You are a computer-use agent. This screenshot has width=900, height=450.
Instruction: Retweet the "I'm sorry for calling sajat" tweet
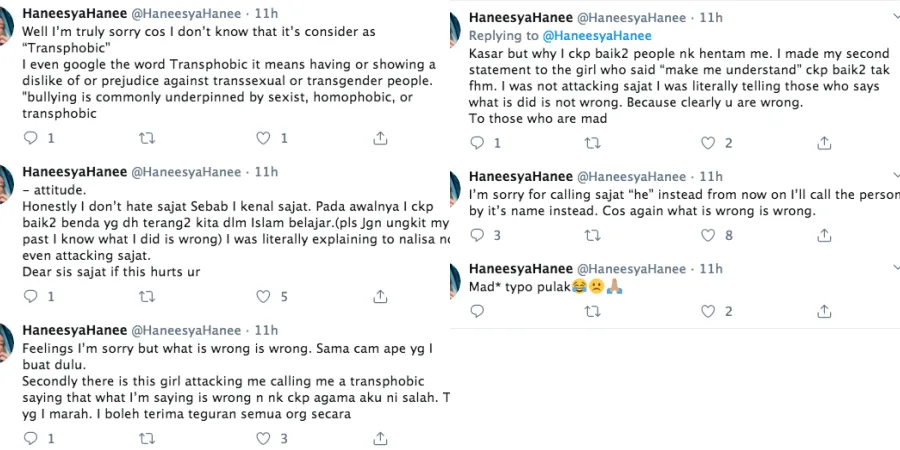593,235
